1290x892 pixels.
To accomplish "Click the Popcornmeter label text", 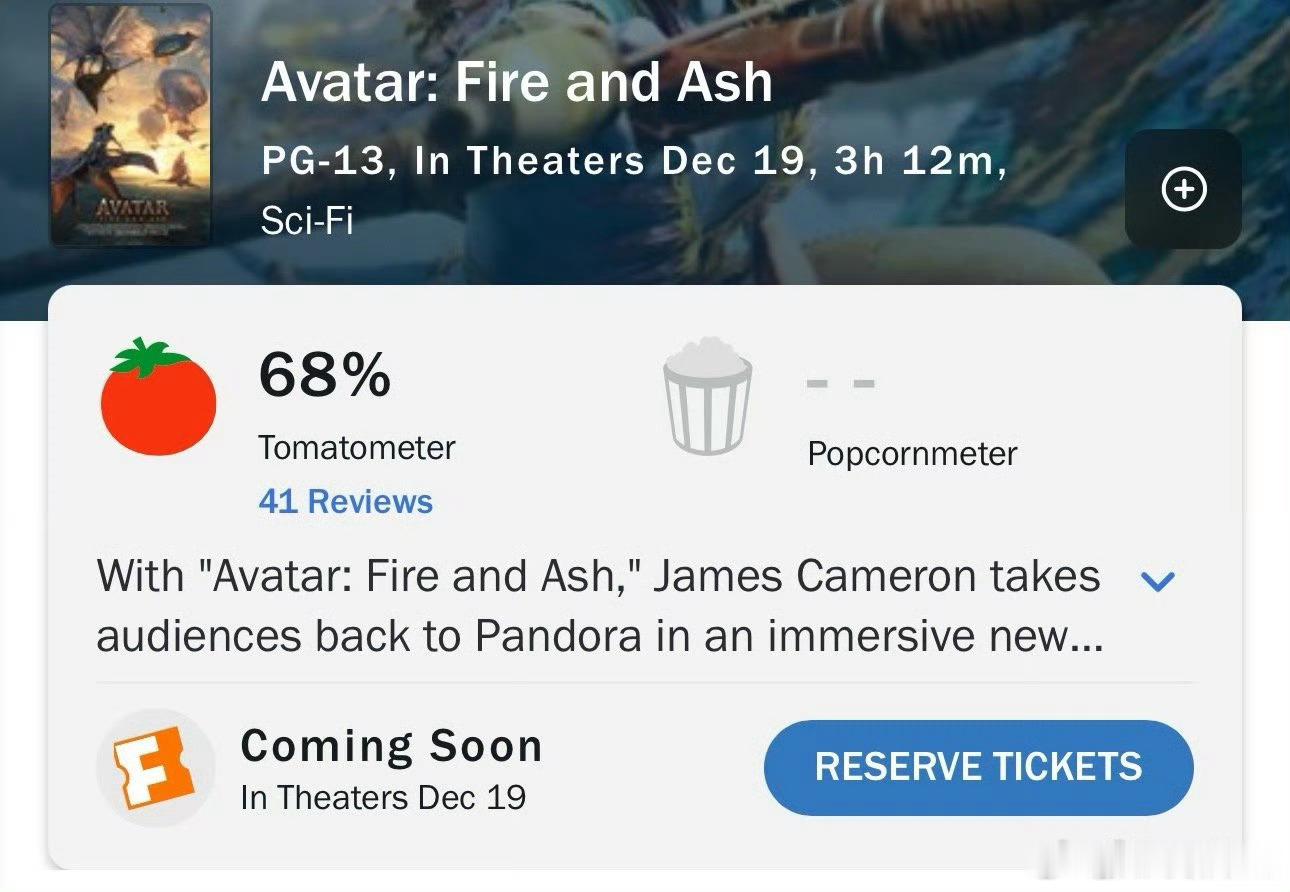I will 911,453.
